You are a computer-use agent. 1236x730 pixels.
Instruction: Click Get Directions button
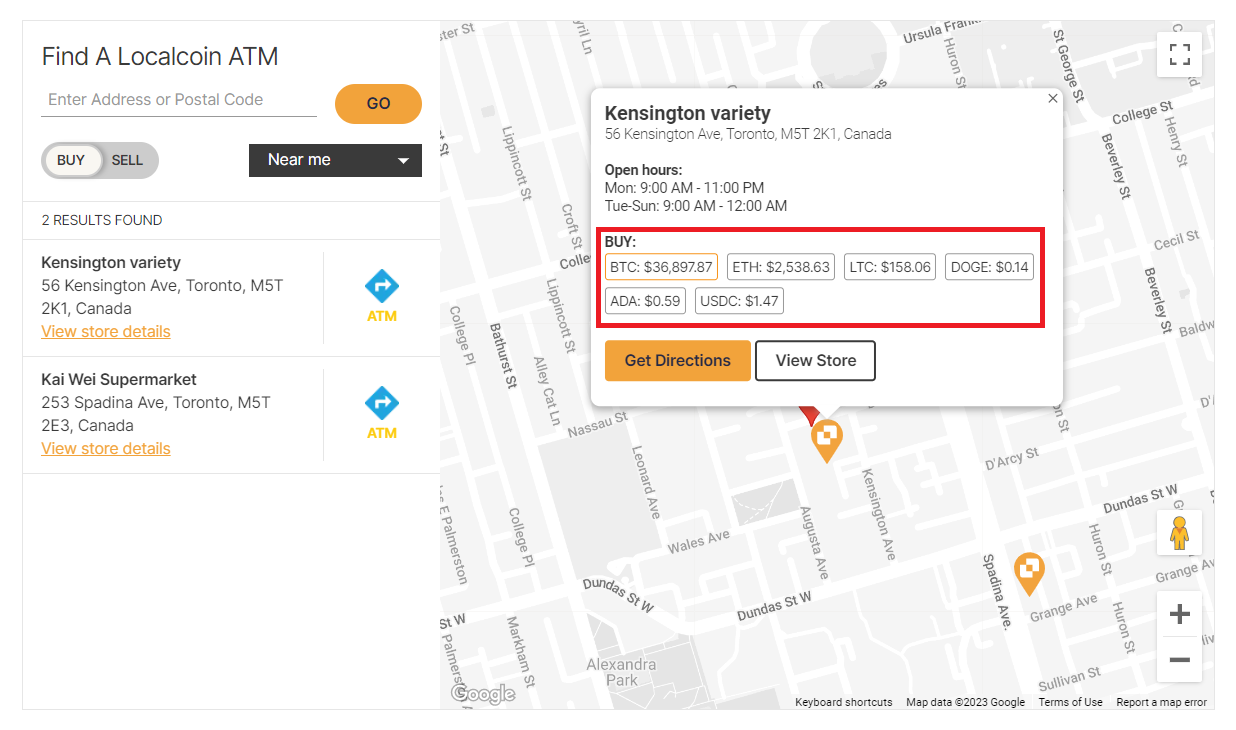[x=678, y=361]
